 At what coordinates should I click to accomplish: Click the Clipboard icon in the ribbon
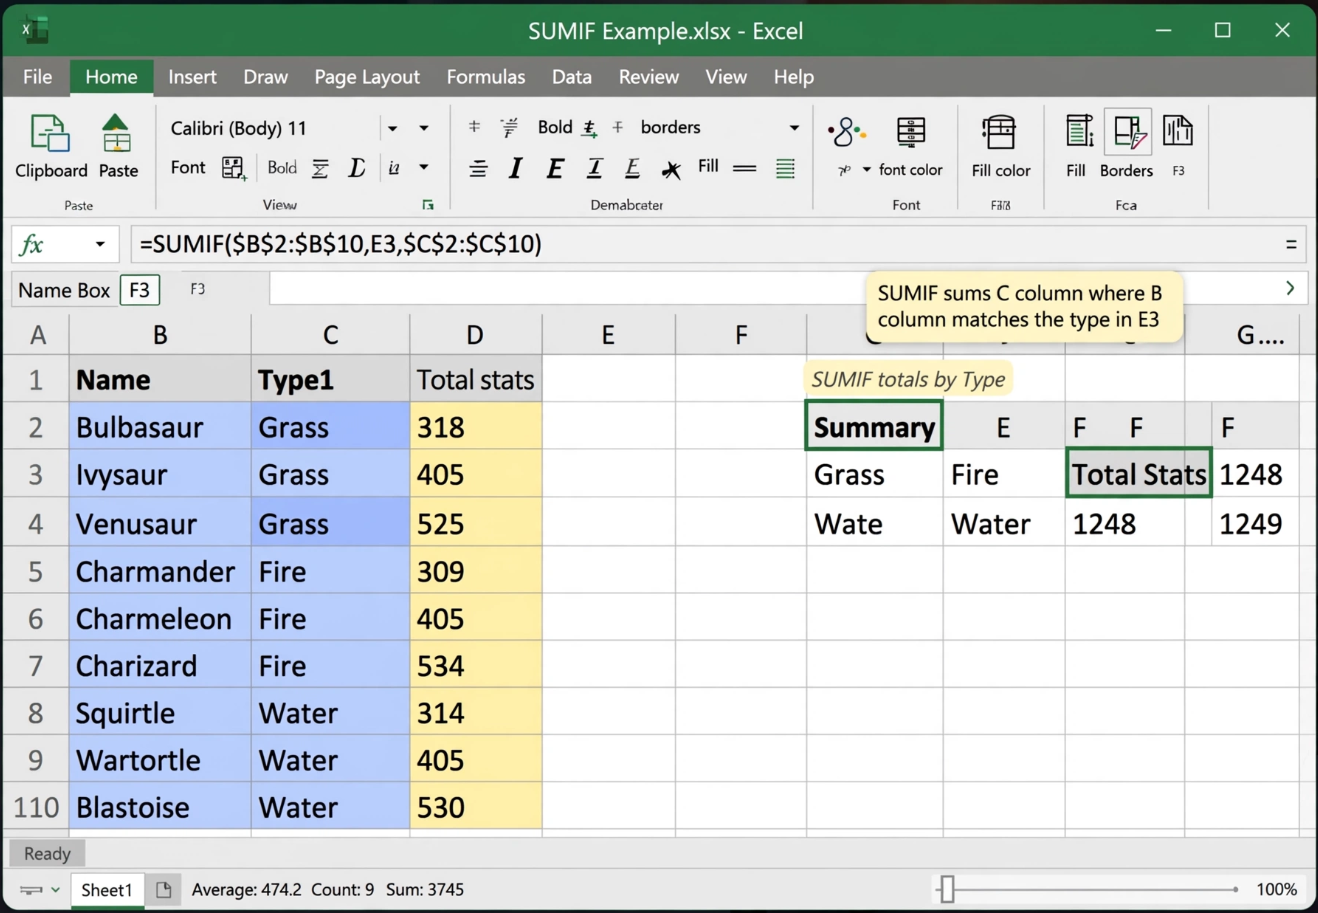tap(50, 134)
